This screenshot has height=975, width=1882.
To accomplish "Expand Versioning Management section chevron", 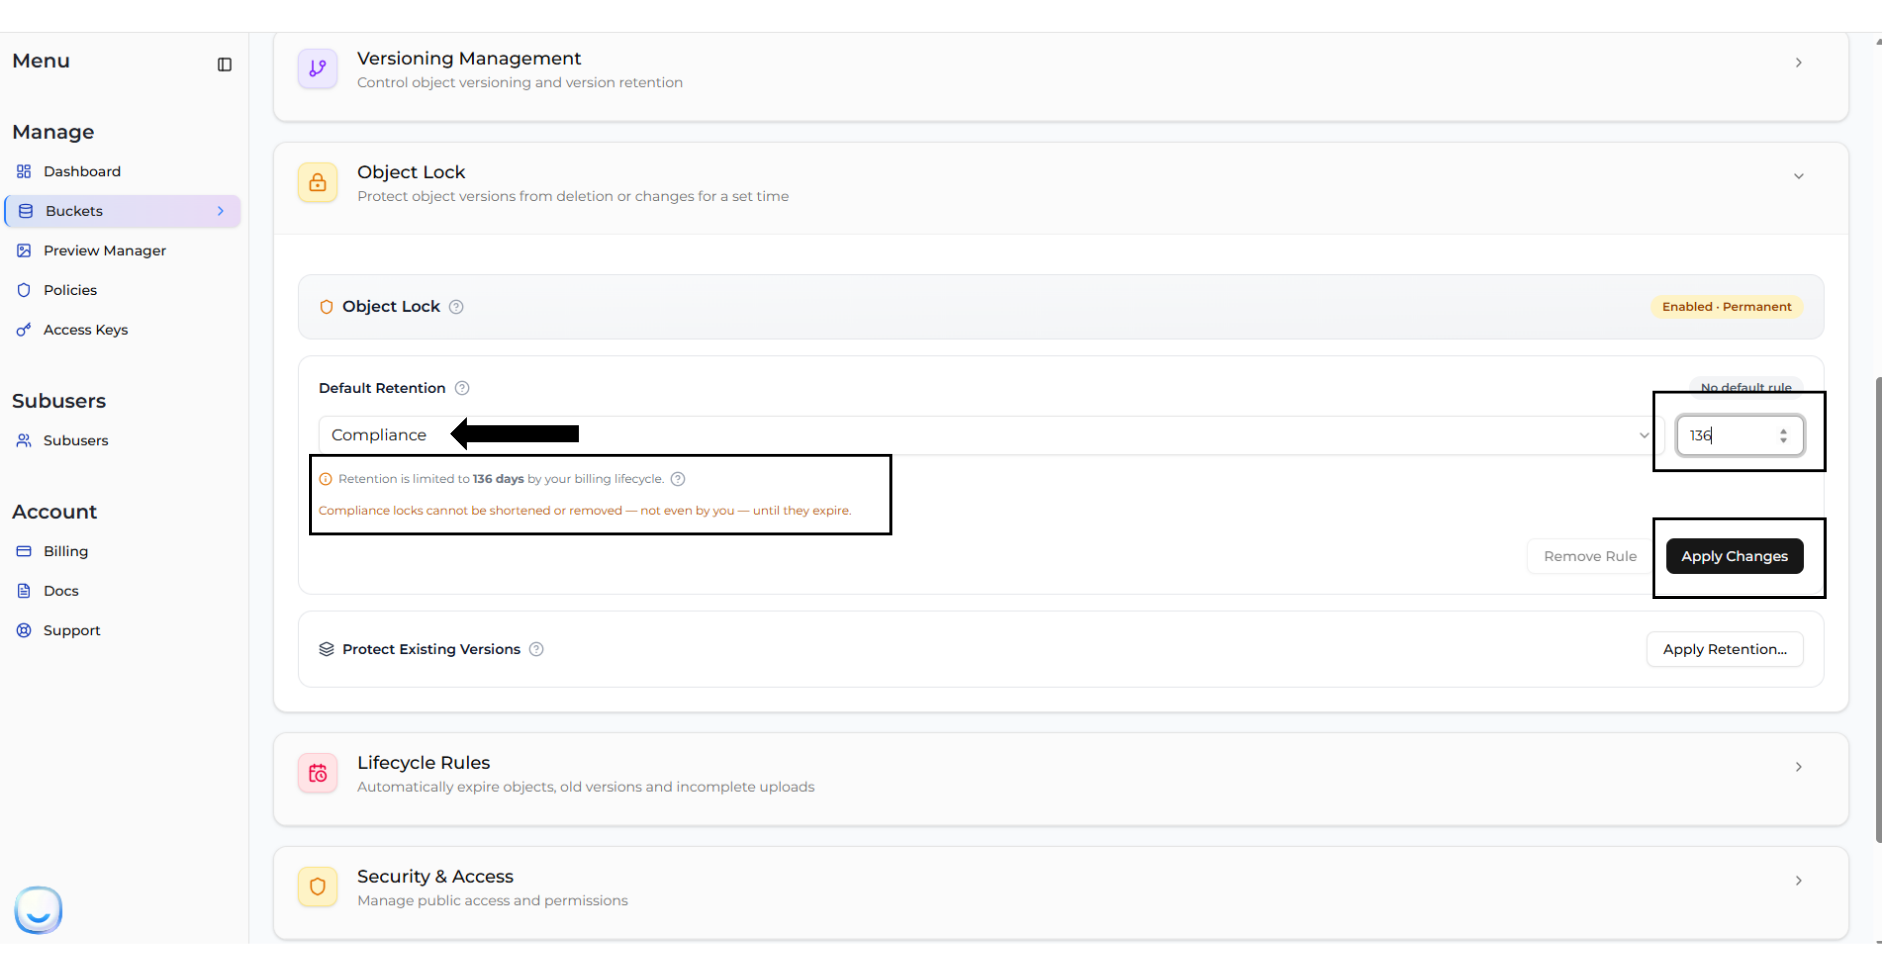I will point(1798,63).
